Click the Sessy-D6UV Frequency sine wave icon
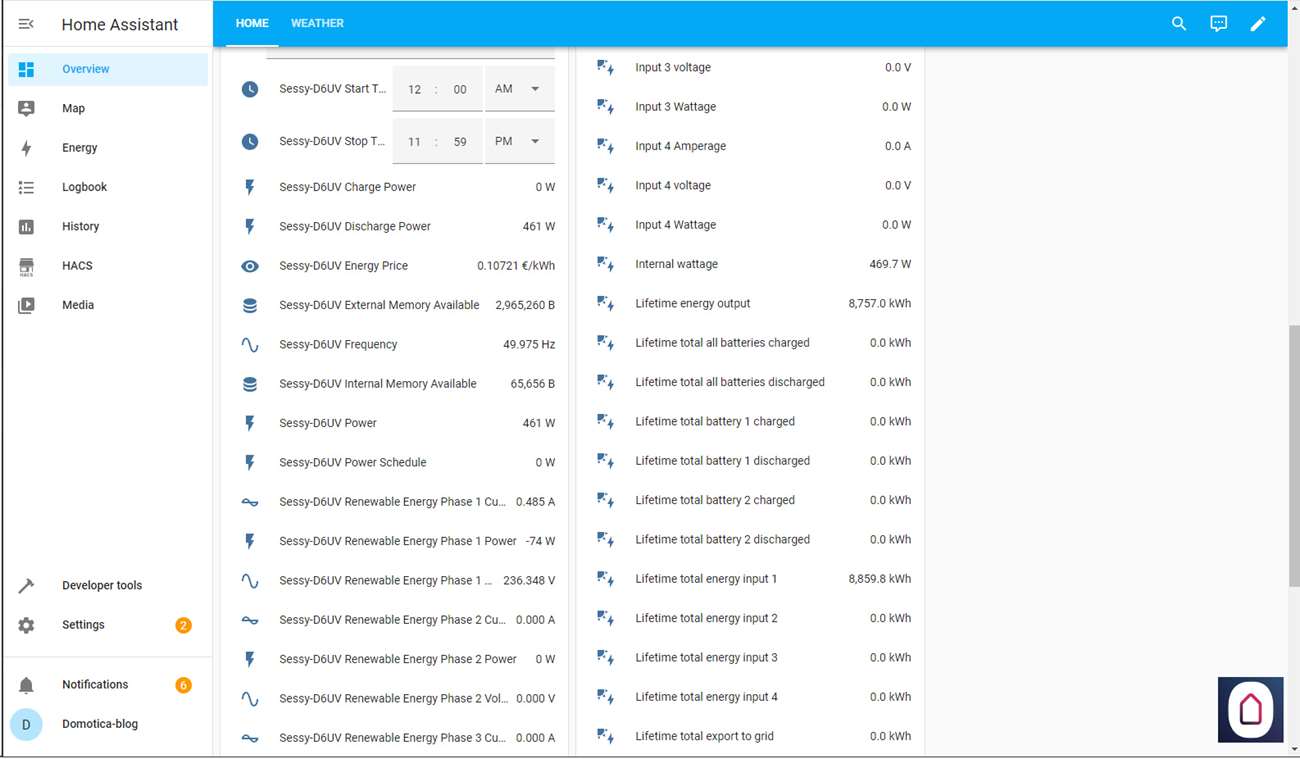 (x=250, y=345)
